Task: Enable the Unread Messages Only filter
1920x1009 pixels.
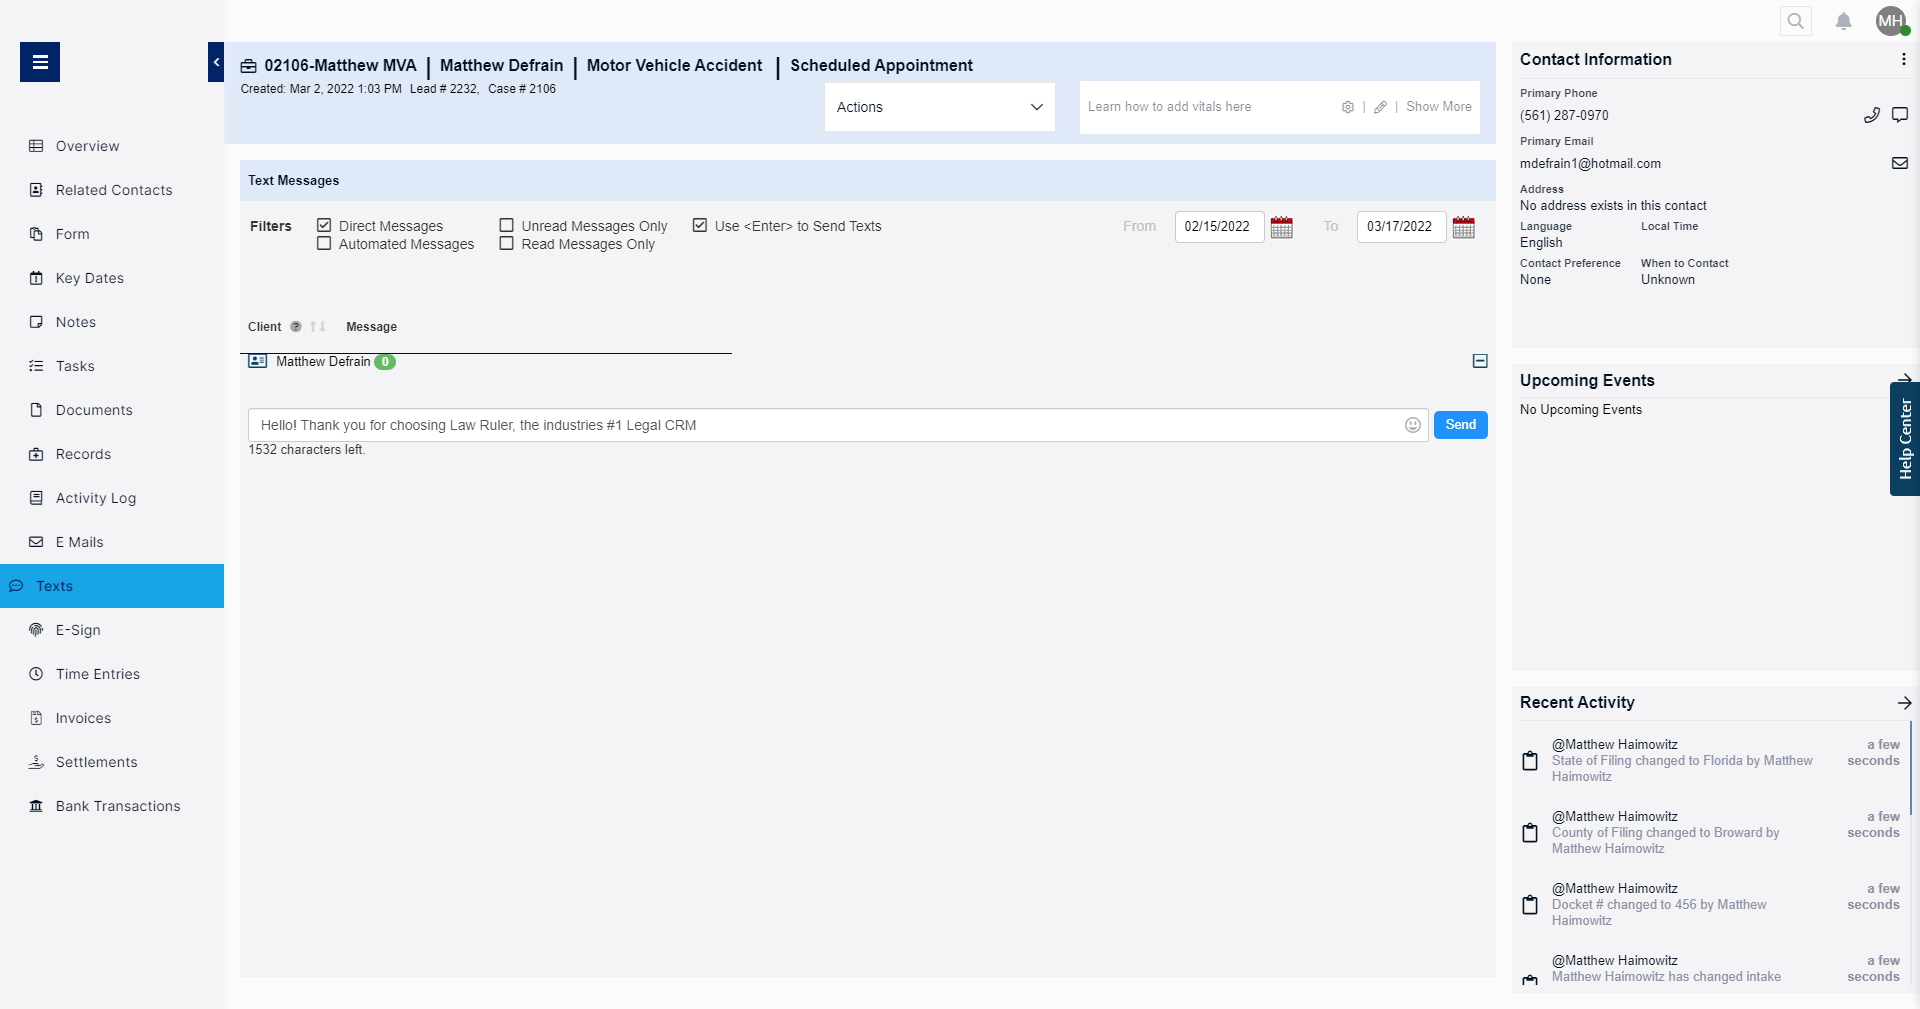Action: pyautogui.click(x=507, y=225)
